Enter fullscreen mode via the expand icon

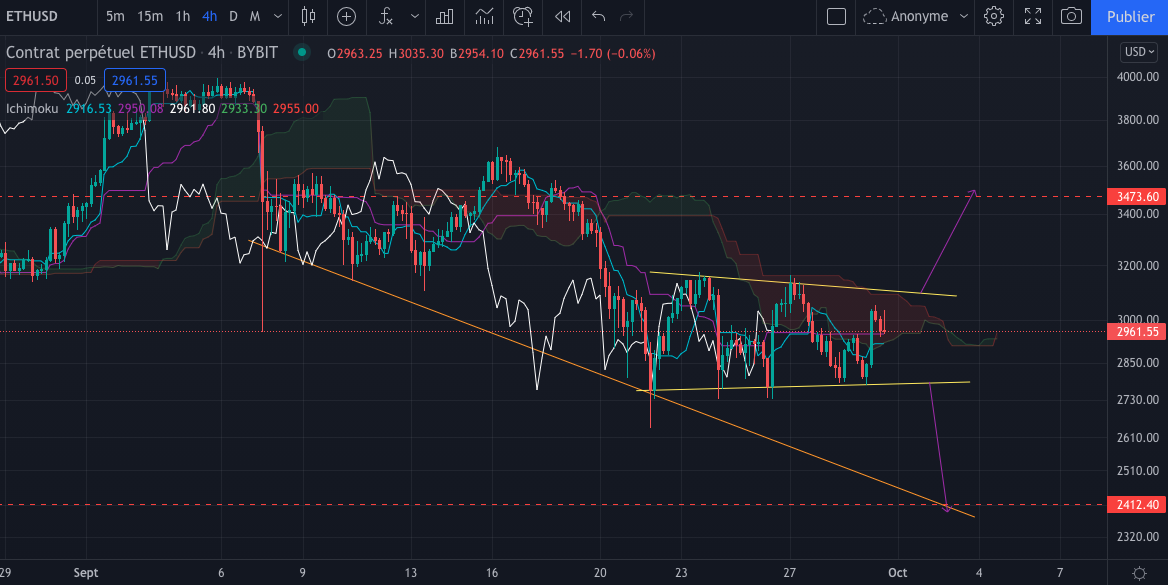[x=1032, y=17]
